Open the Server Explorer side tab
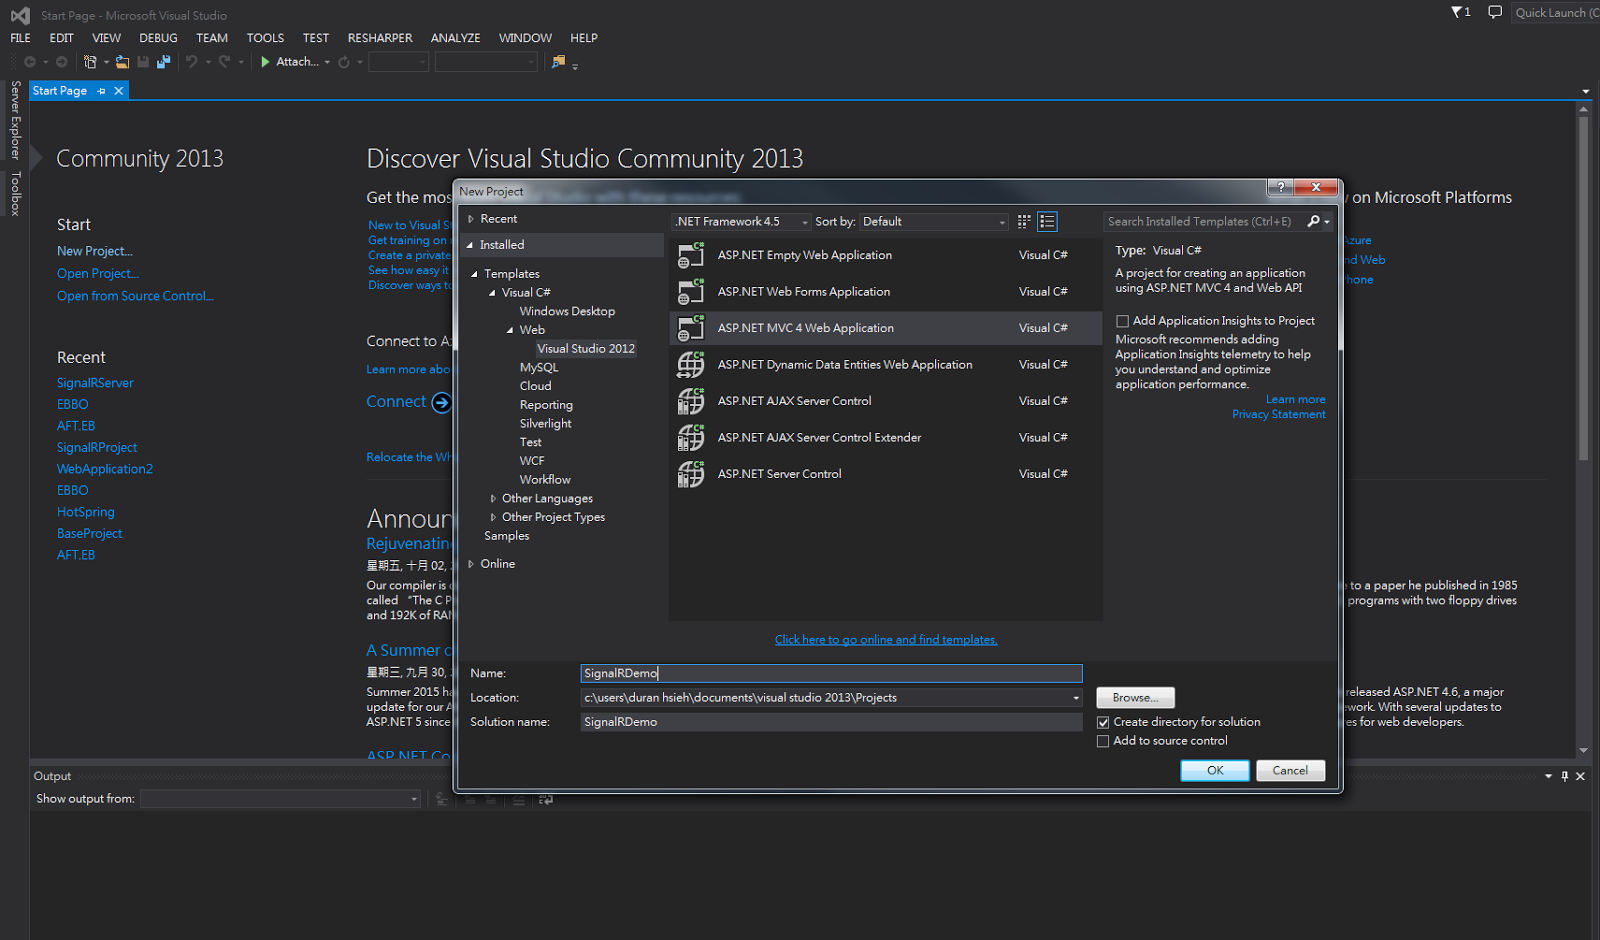Screen dimensions: 1600x940 click(x=15, y=120)
